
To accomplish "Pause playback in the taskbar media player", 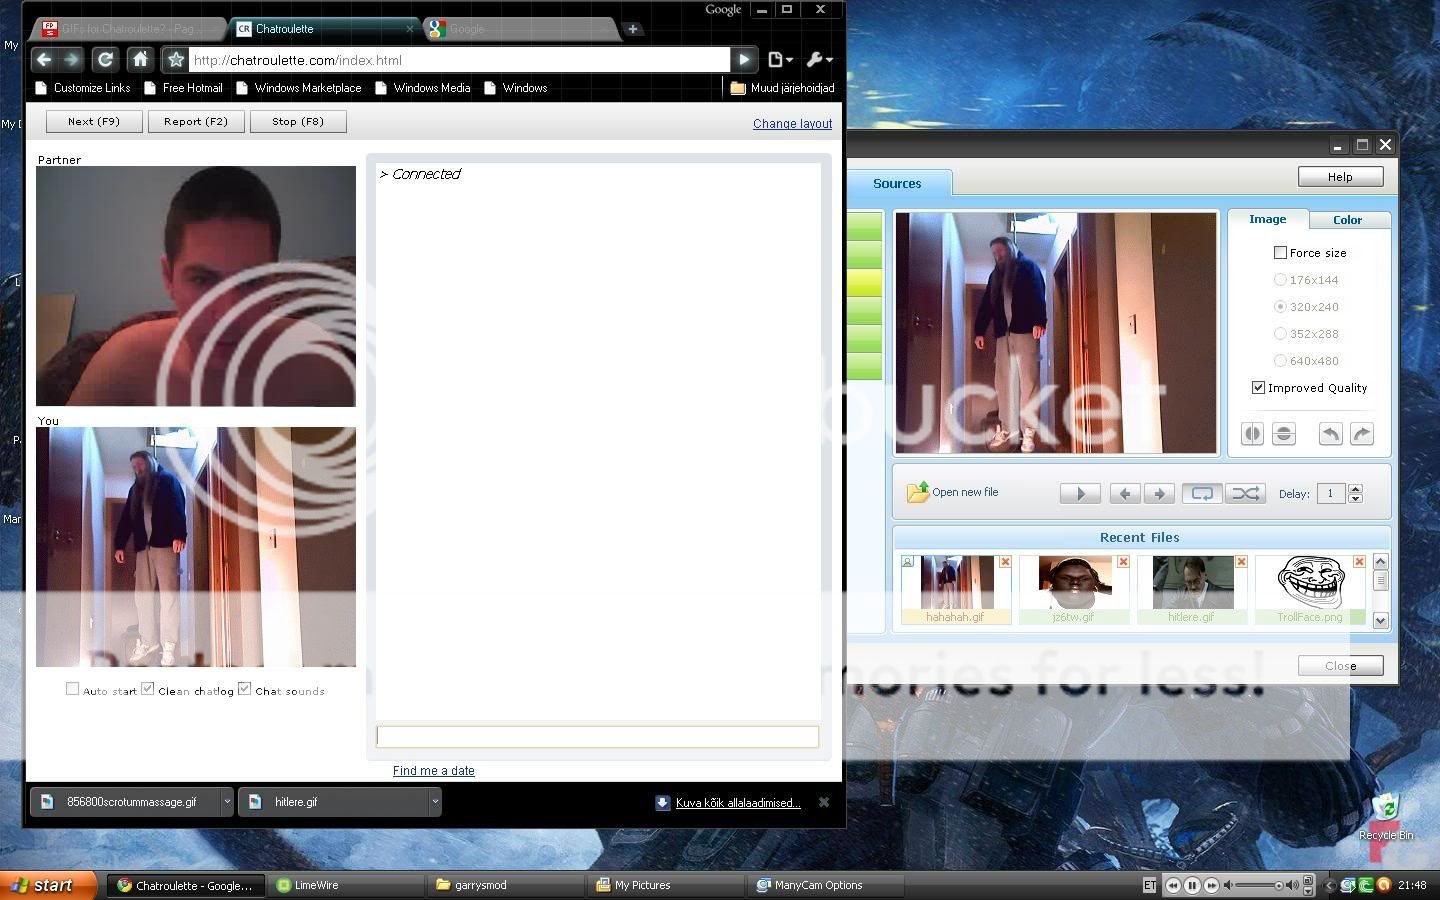I will pos(1192,885).
